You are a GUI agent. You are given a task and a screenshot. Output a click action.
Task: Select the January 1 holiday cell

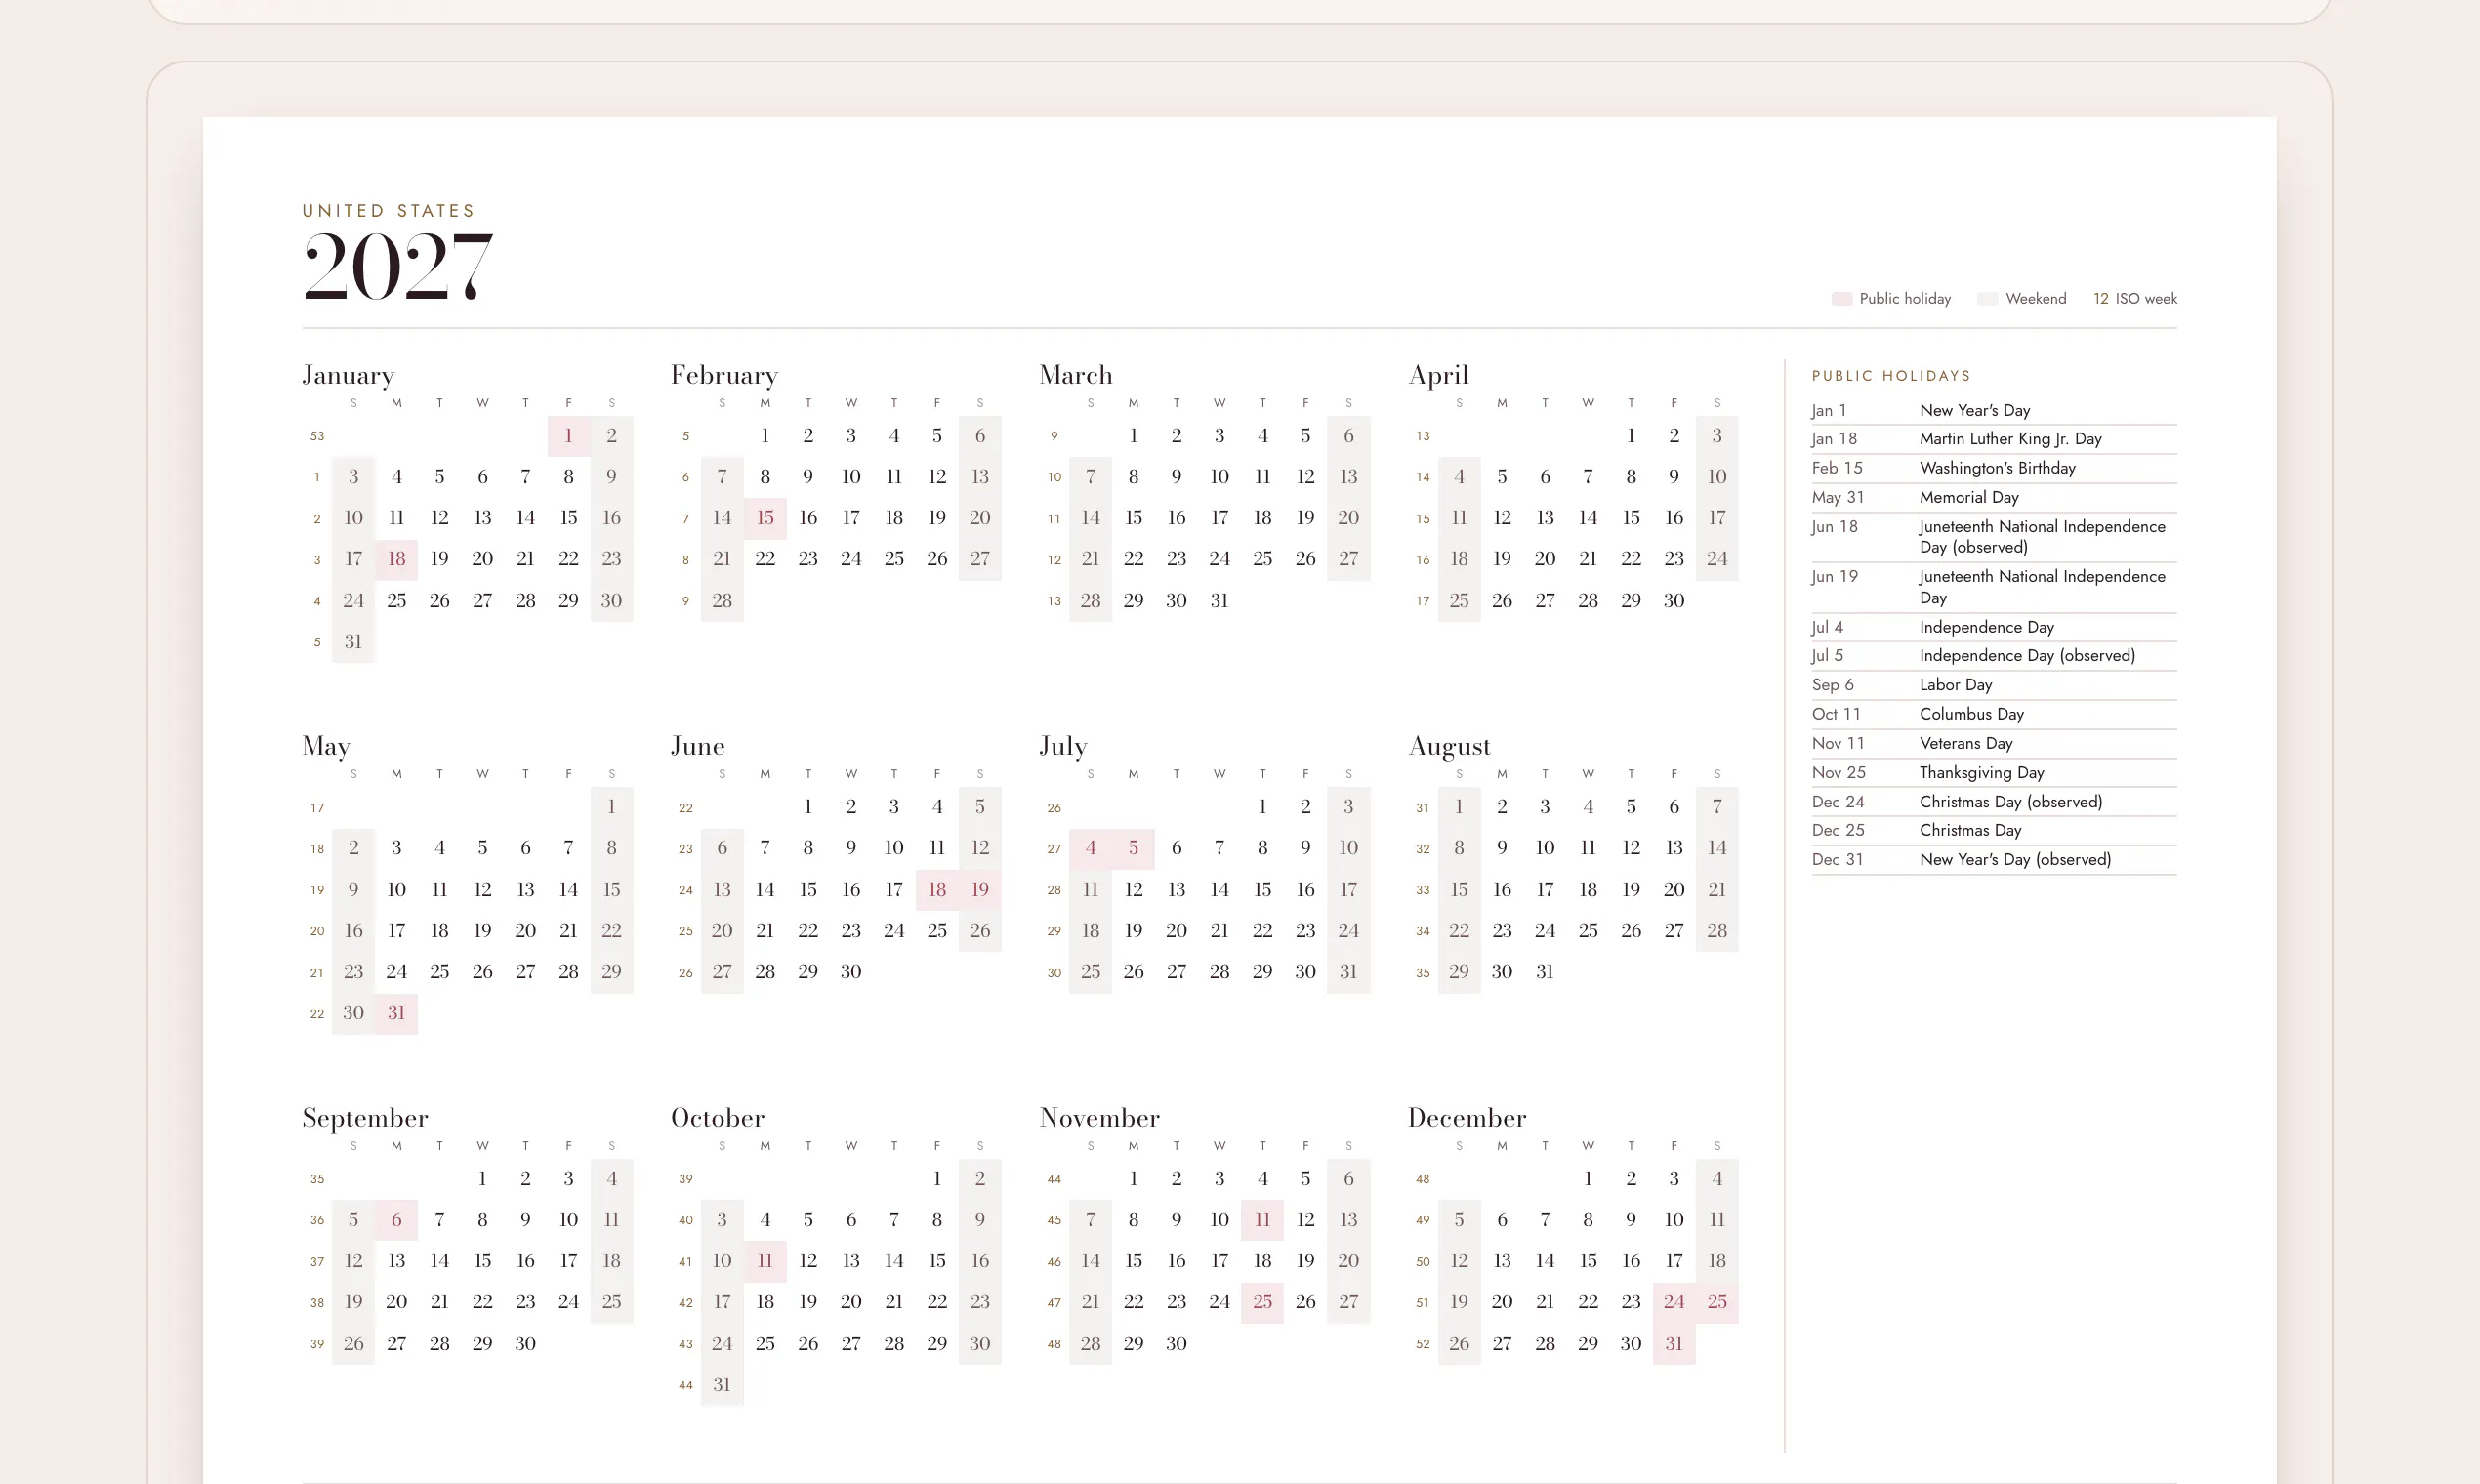pyautogui.click(x=568, y=435)
